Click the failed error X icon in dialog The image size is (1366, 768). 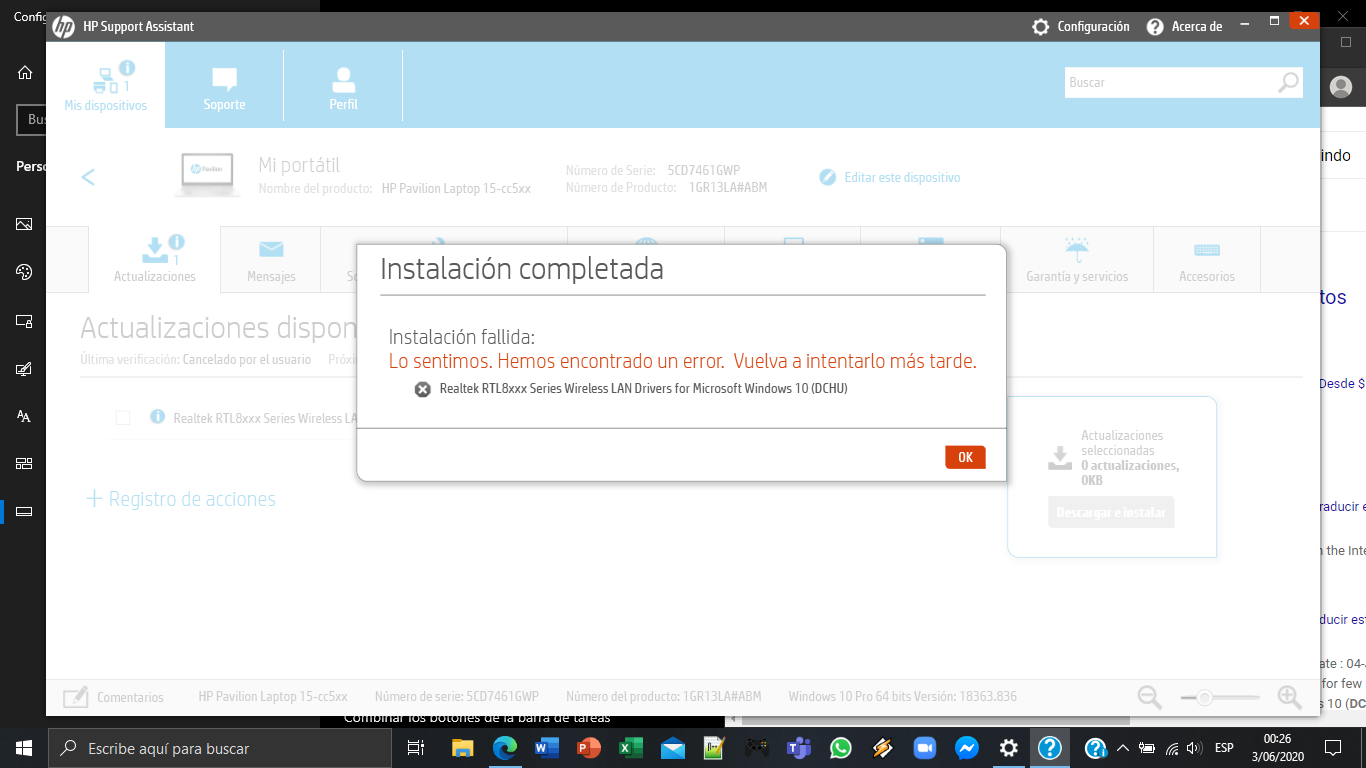coord(423,389)
